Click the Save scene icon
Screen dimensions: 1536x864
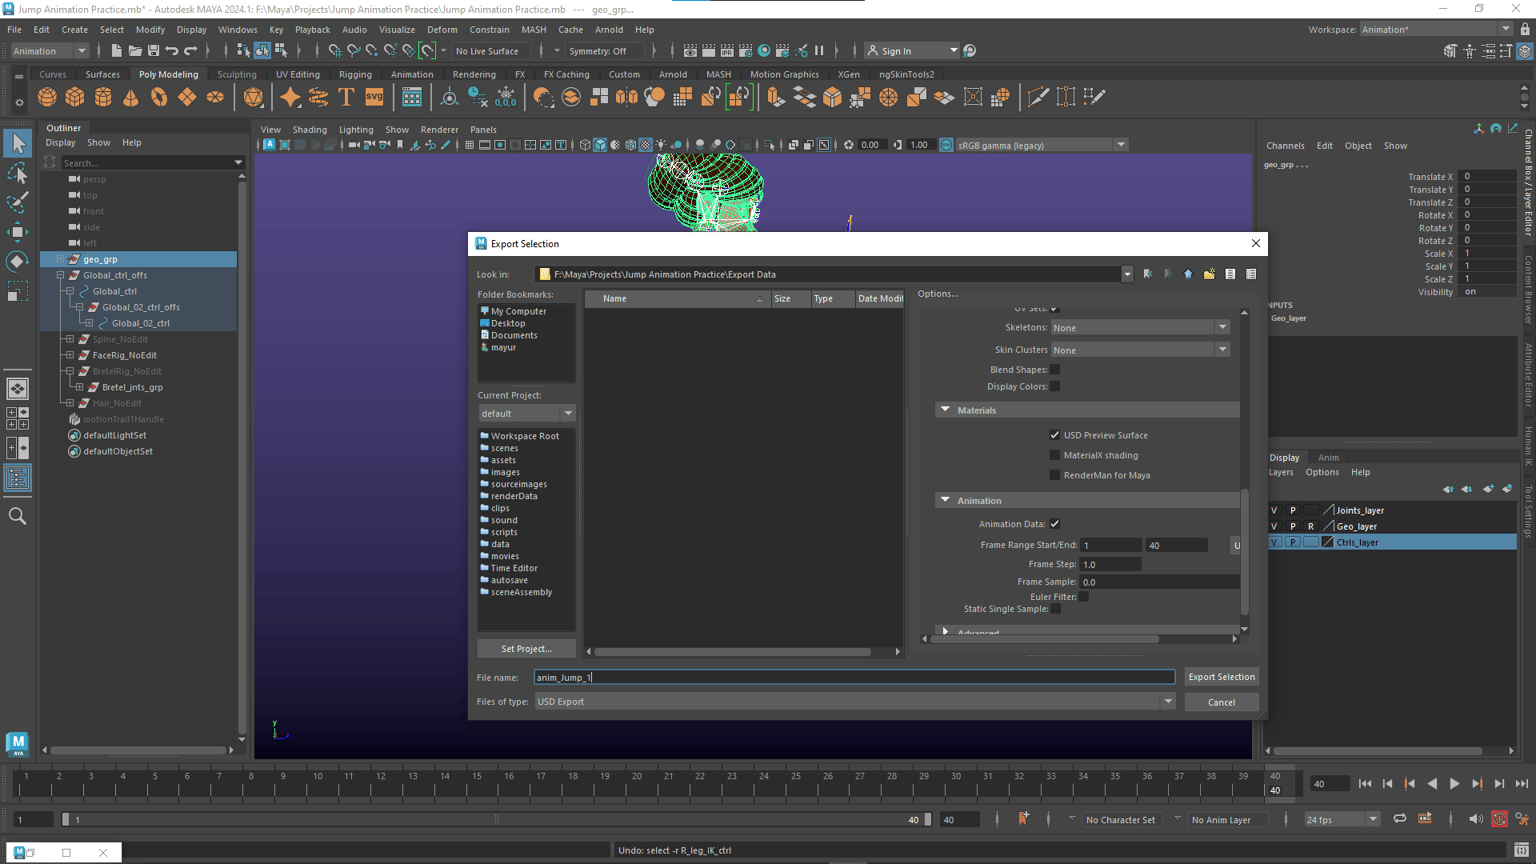pyautogui.click(x=153, y=51)
